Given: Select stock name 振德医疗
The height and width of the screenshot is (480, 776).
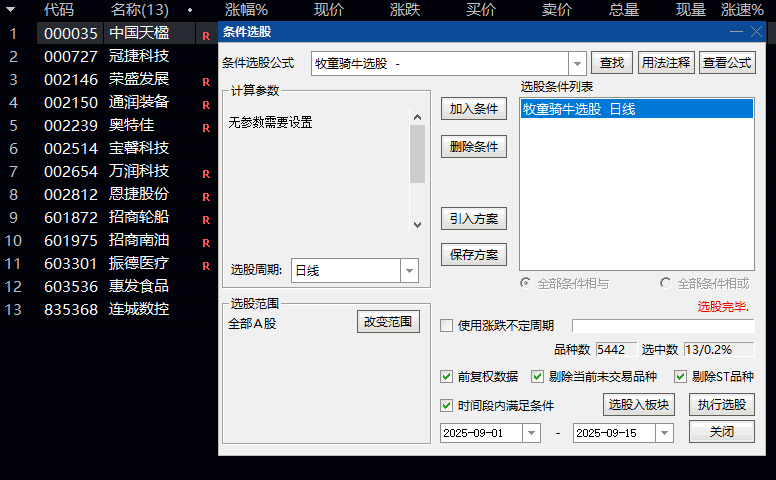Looking at the screenshot, I should (139, 263).
